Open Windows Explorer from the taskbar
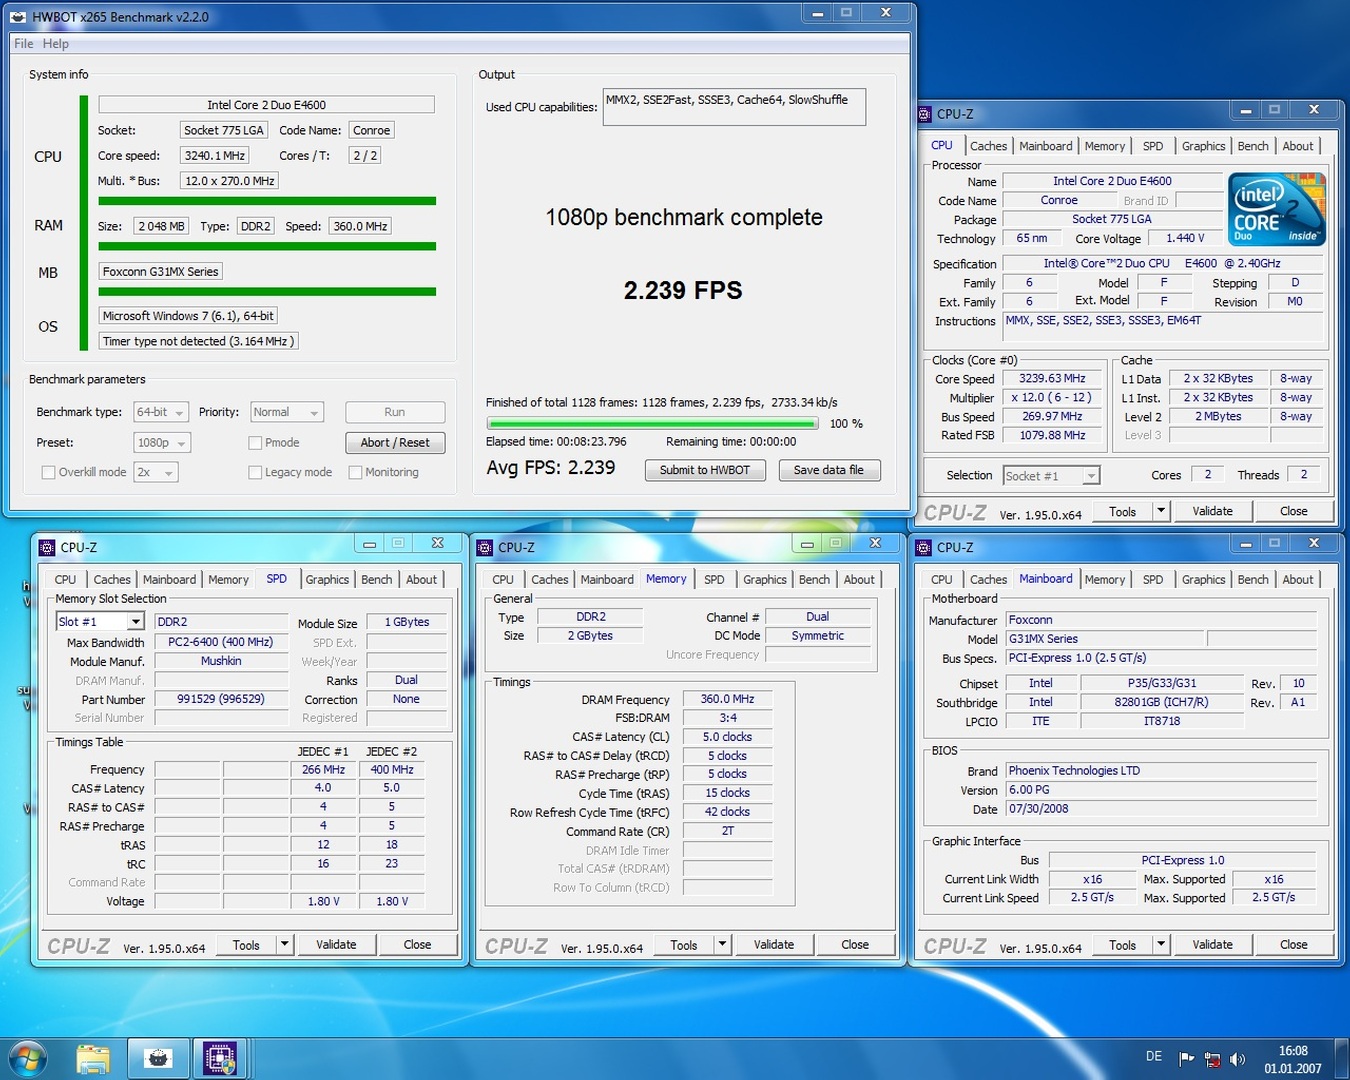 [93, 1059]
